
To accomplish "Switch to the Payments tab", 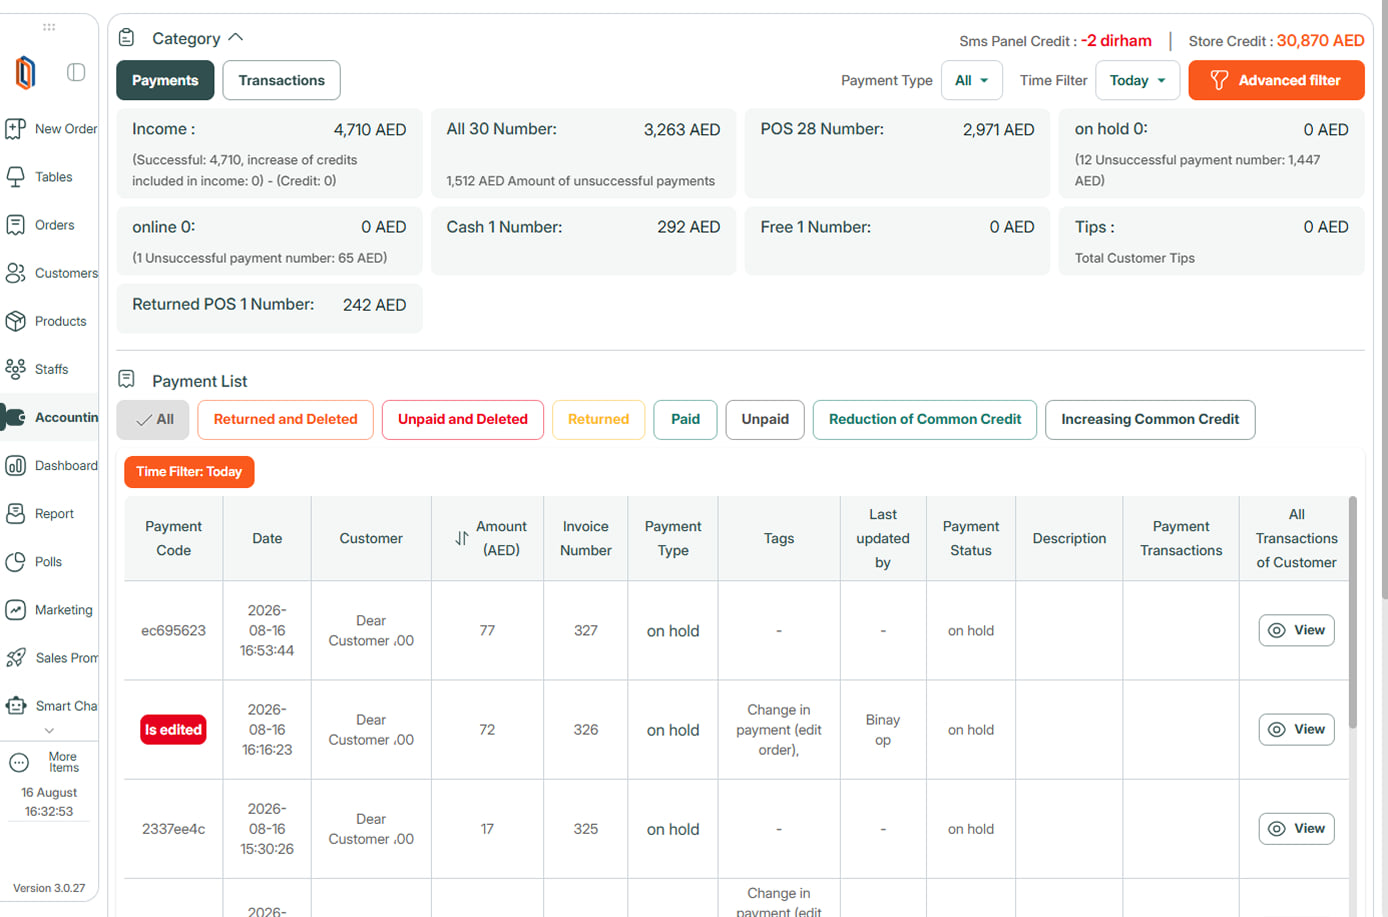I will pyautogui.click(x=165, y=80).
